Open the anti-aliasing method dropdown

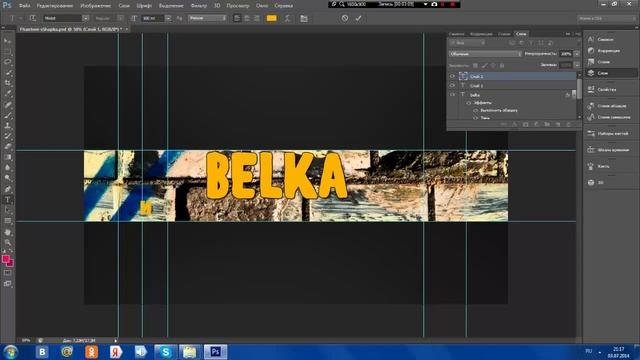tap(207, 18)
